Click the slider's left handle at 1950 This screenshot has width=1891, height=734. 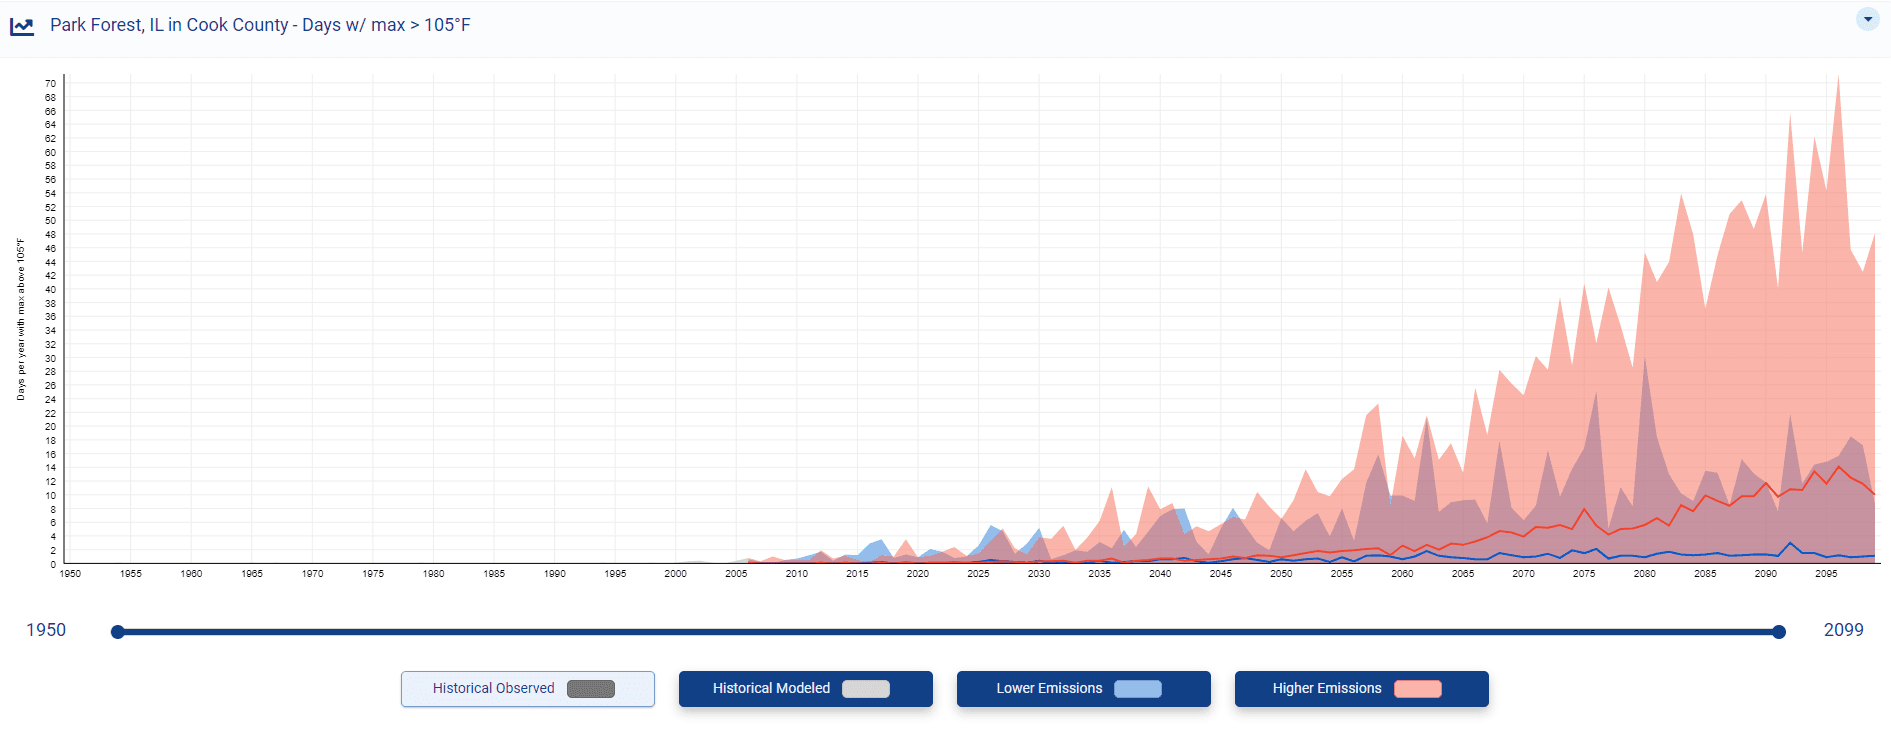(118, 632)
